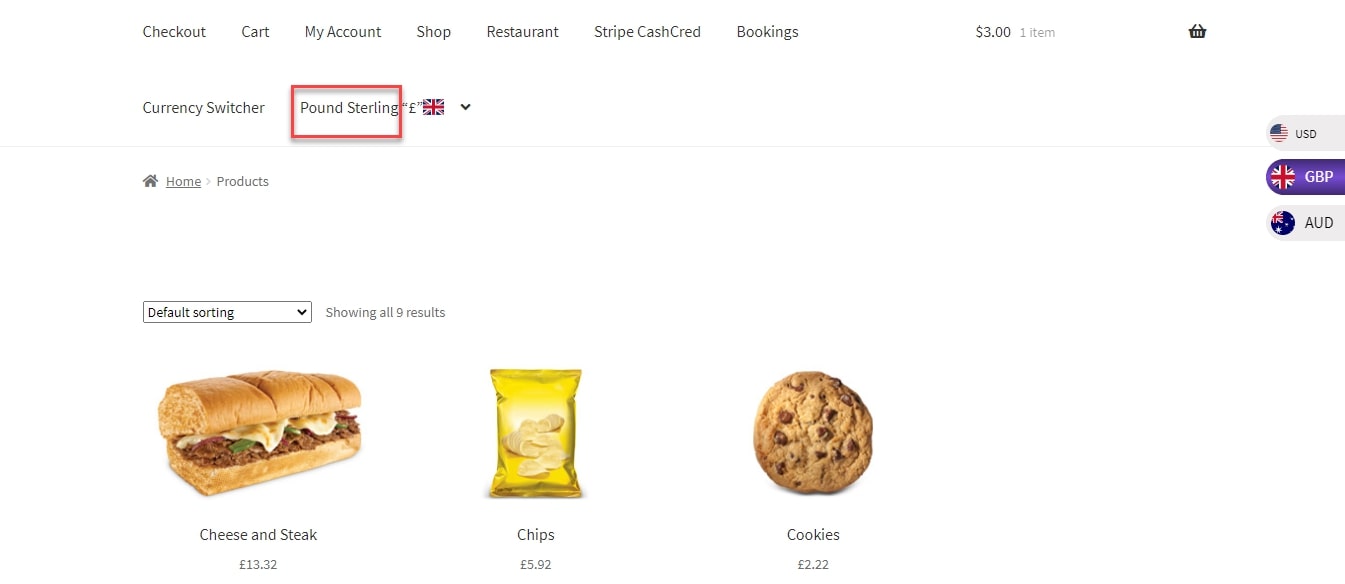Viewport: 1345px width, 584px height.
Task: Click the Cookies product image
Action: (813, 433)
